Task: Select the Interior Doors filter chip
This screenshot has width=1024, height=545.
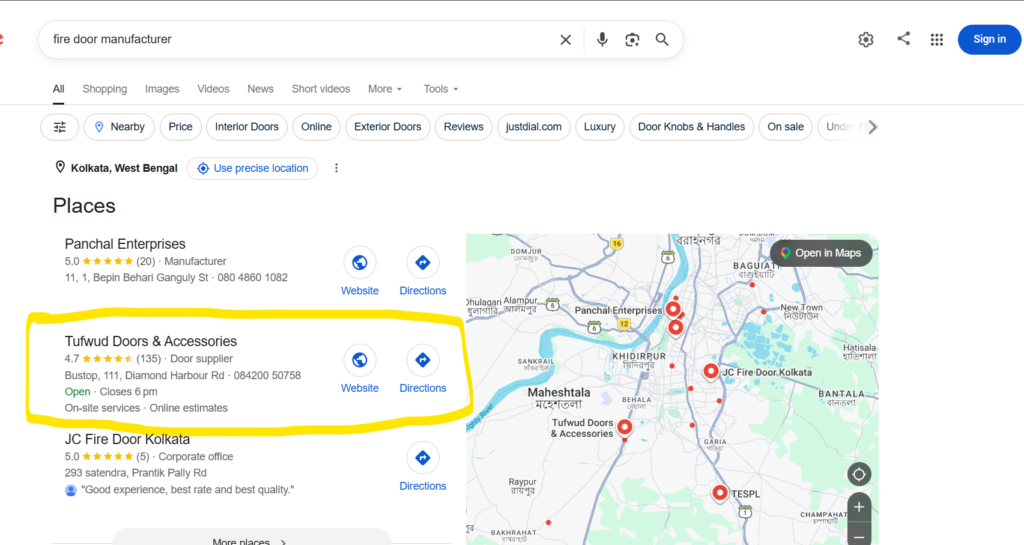Action: tap(247, 127)
